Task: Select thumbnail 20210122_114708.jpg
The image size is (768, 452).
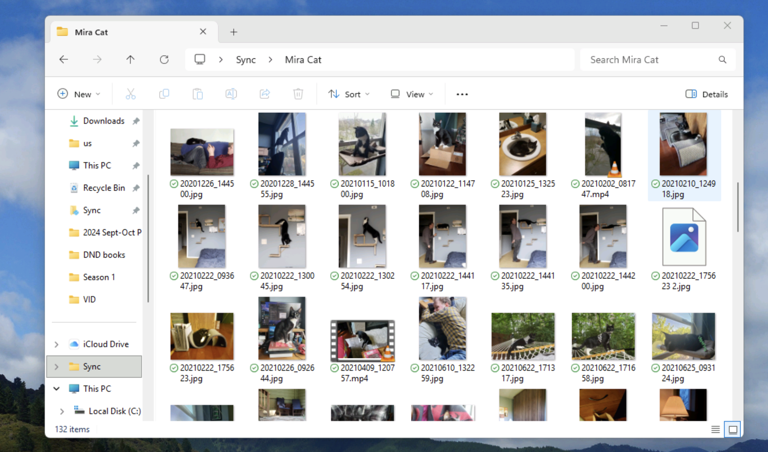Action: click(442, 144)
